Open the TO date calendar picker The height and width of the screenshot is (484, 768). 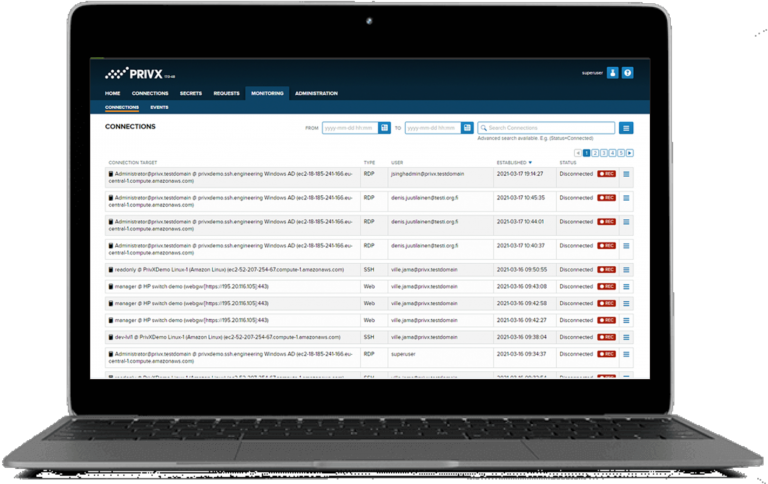(468, 128)
